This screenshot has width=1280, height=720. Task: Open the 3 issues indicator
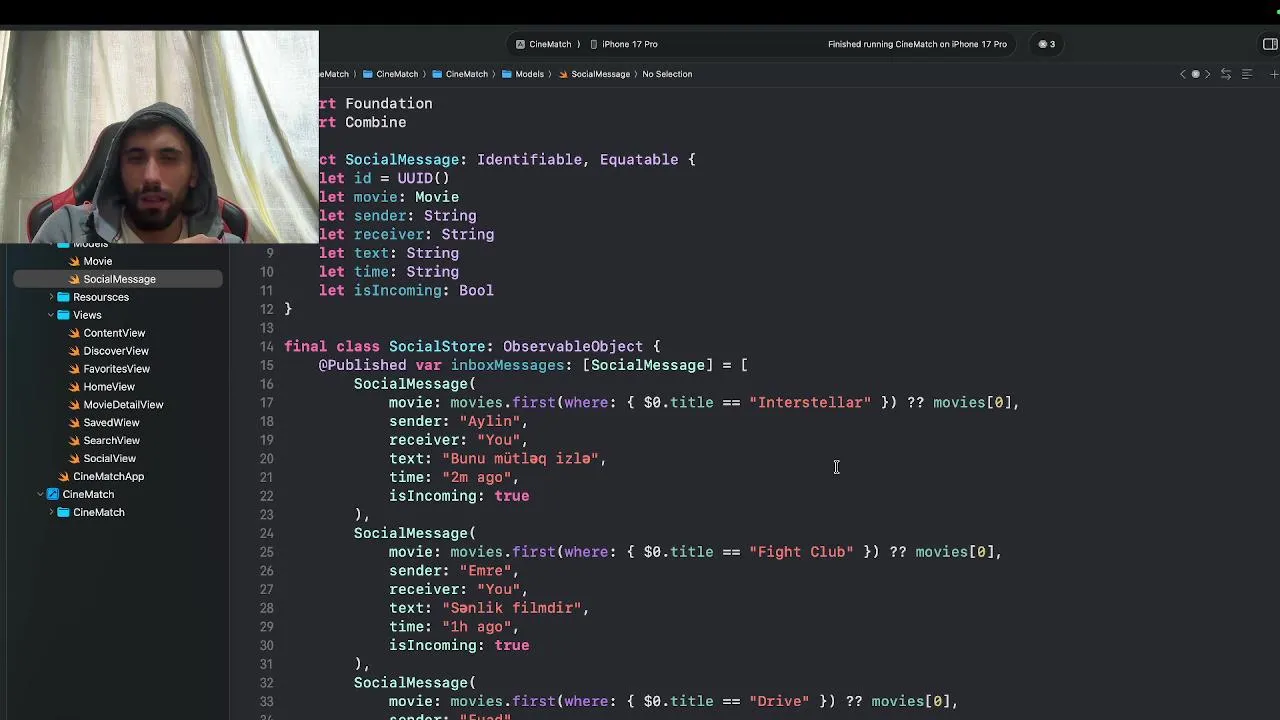tap(1046, 44)
